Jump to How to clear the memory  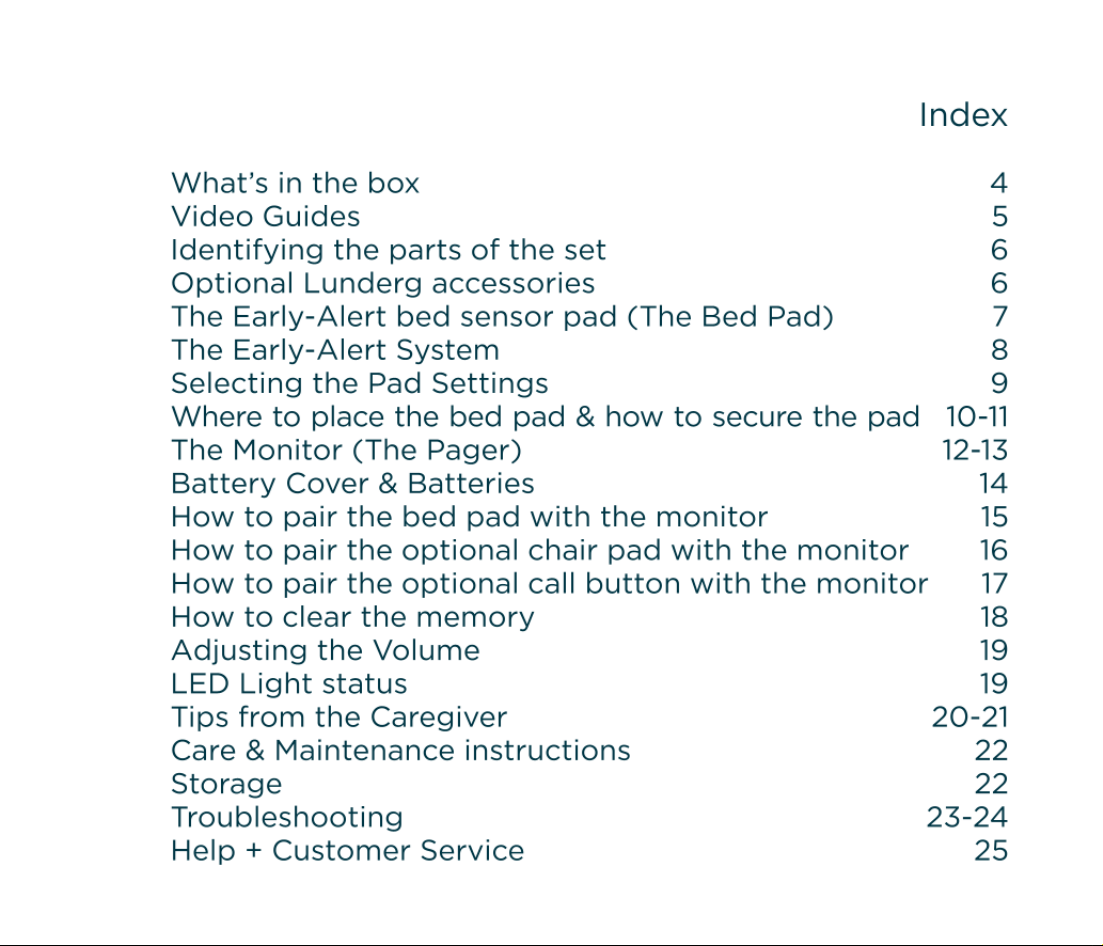click(352, 617)
